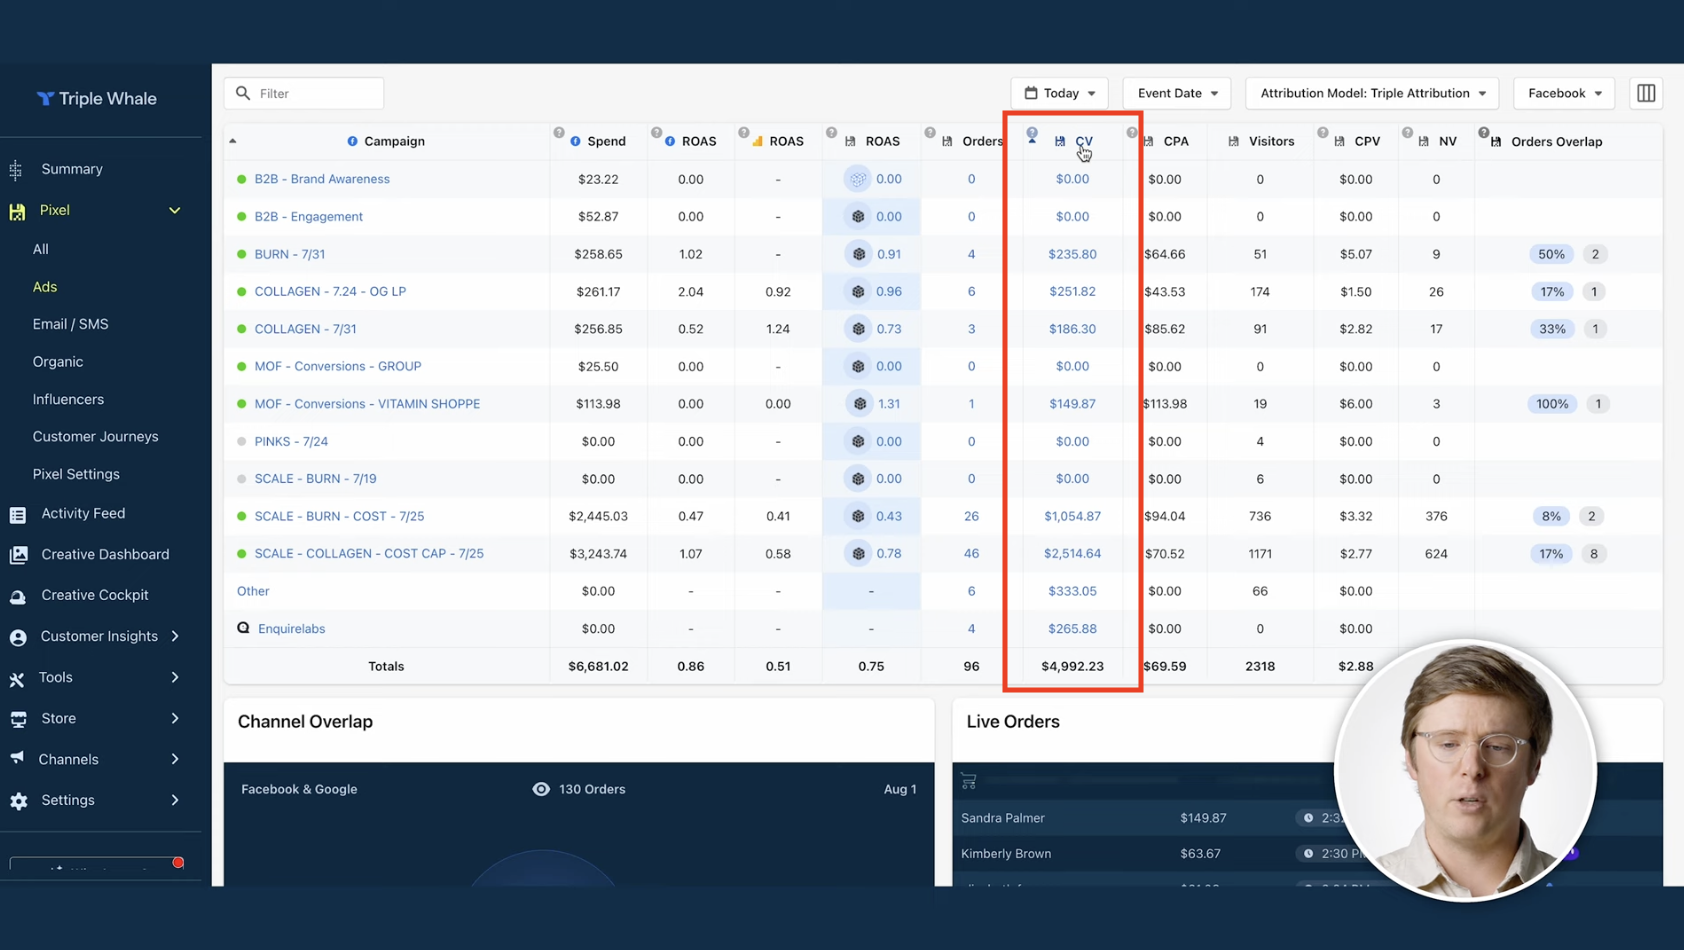
Task: Click the Settings gear icon in the sidebar
Action: pyautogui.click(x=18, y=800)
